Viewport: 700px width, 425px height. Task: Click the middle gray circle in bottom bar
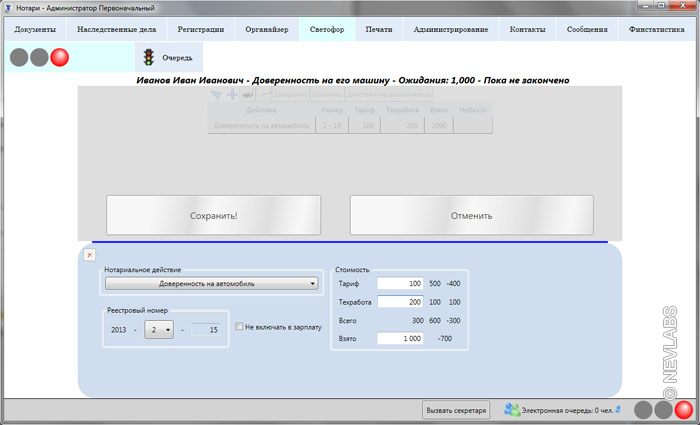(x=663, y=409)
